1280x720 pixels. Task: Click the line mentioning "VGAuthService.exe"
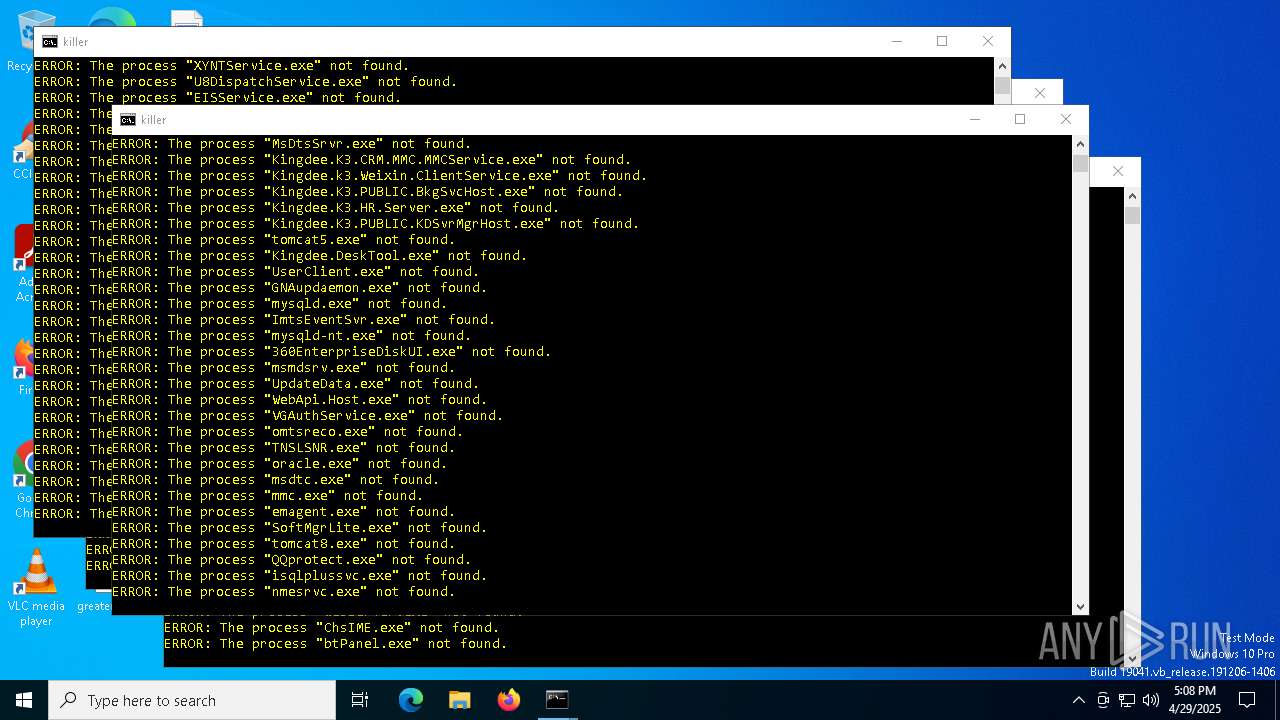click(x=307, y=416)
